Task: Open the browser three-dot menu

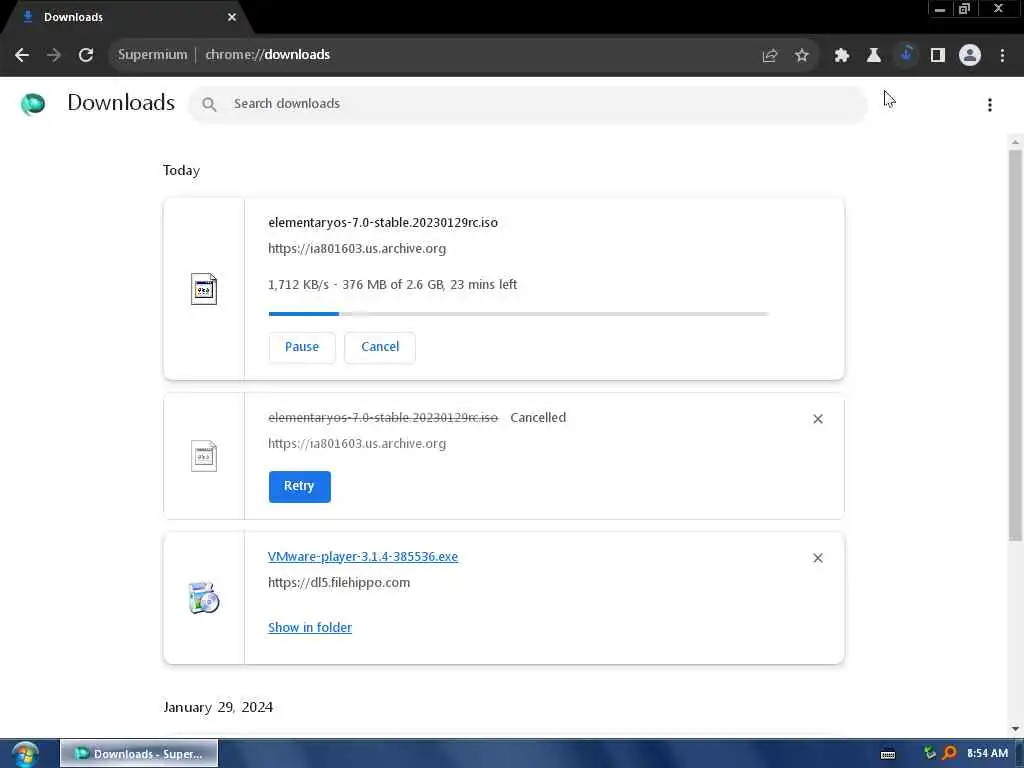Action: [1002, 56]
